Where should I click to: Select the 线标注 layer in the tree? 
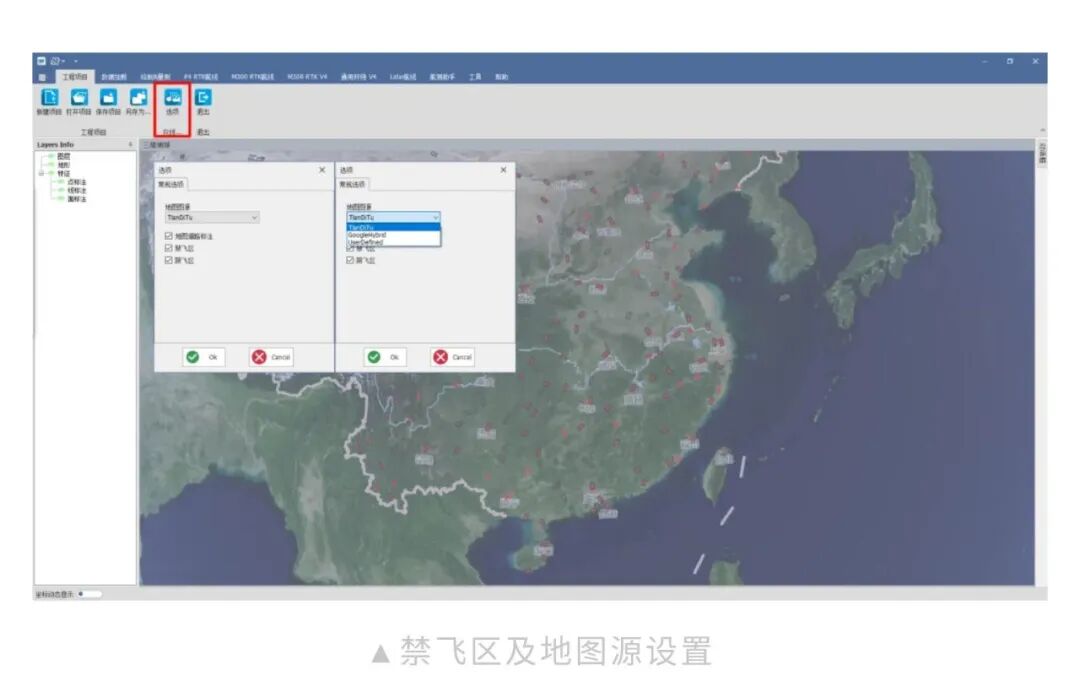(76, 190)
